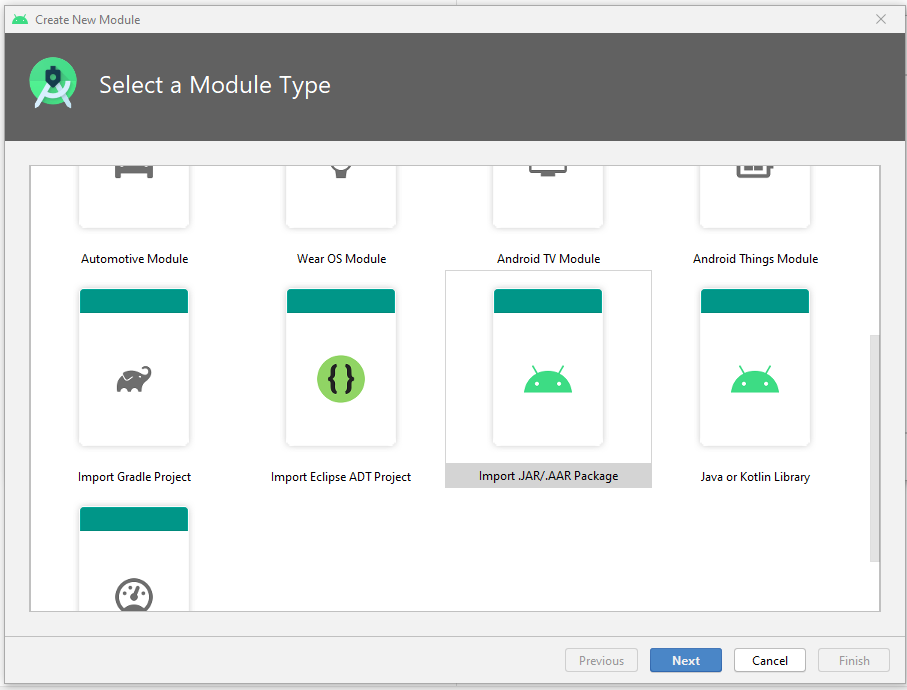Select the Automotive Module card icon
The image size is (907, 690).
click(x=134, y=172)
